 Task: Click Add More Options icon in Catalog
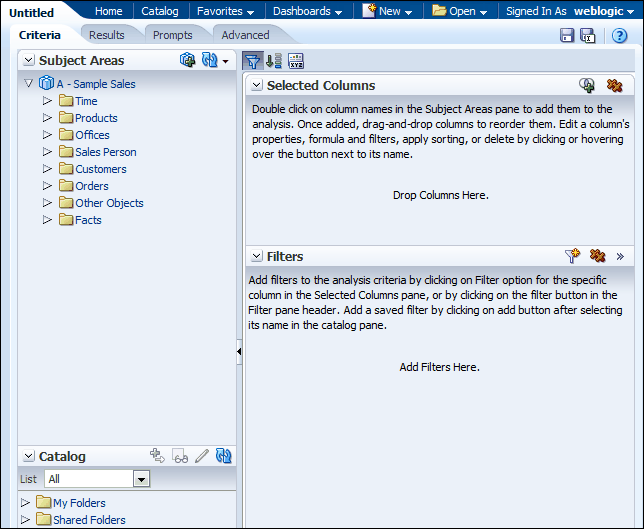[x=157, y=456]
